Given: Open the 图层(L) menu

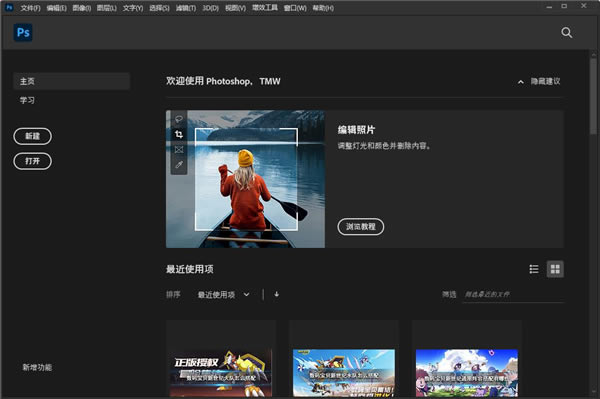Looking at the screenshot, I should tap(106, 8).
